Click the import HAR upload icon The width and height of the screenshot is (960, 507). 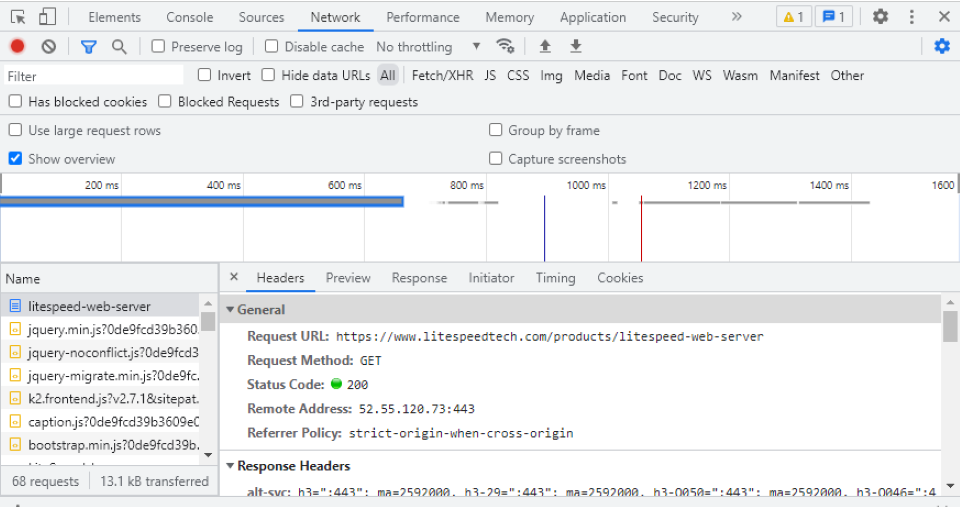545,47
